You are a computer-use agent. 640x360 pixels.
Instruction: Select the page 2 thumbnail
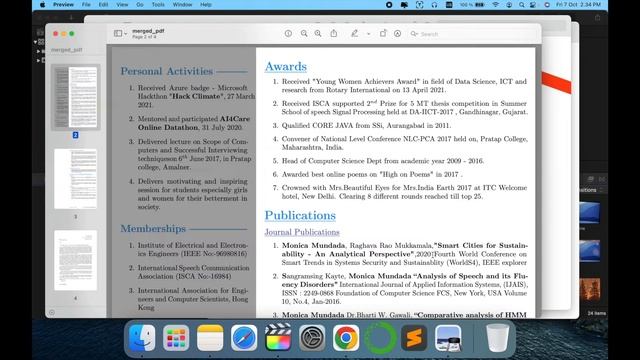[x=76, y=97]
